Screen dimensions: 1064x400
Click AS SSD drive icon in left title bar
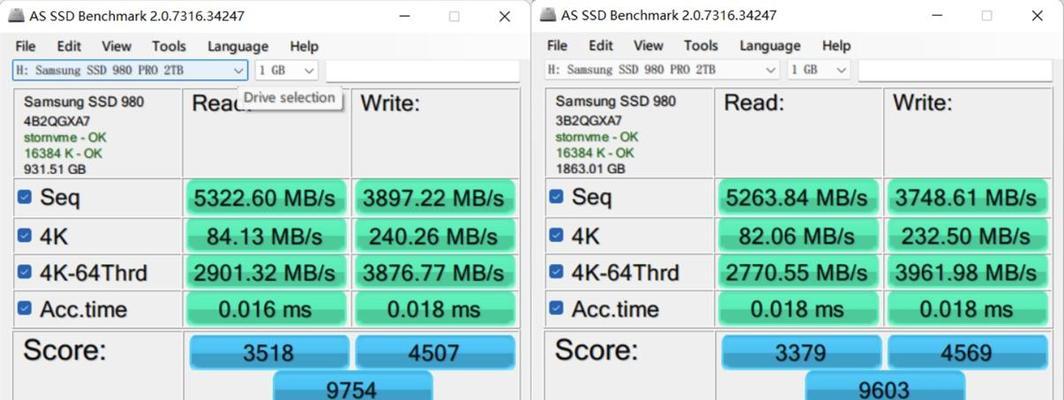click(x=16, y=16)
